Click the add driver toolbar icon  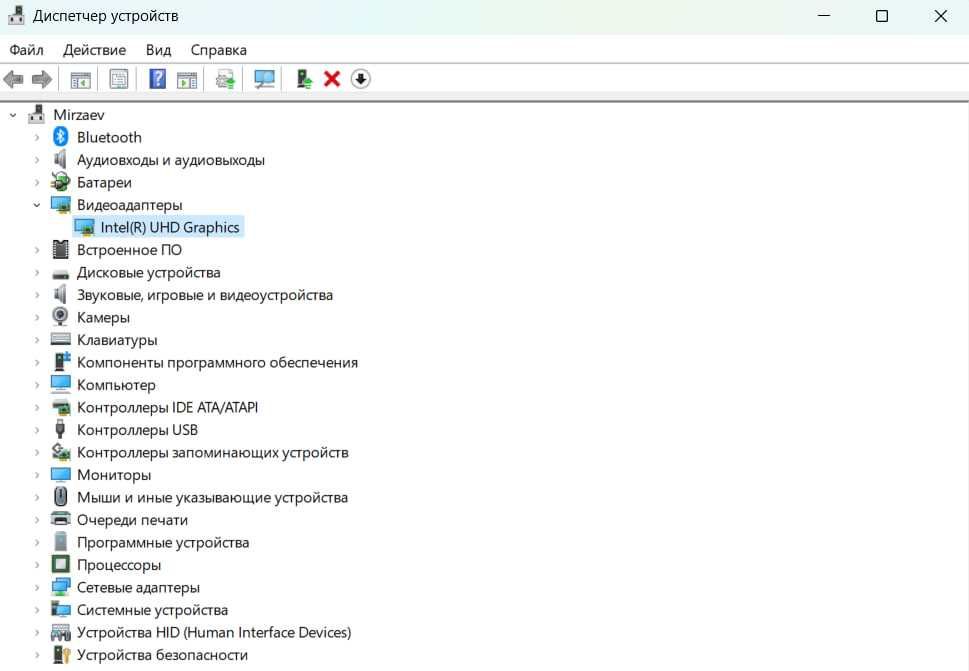click(303, 79)
